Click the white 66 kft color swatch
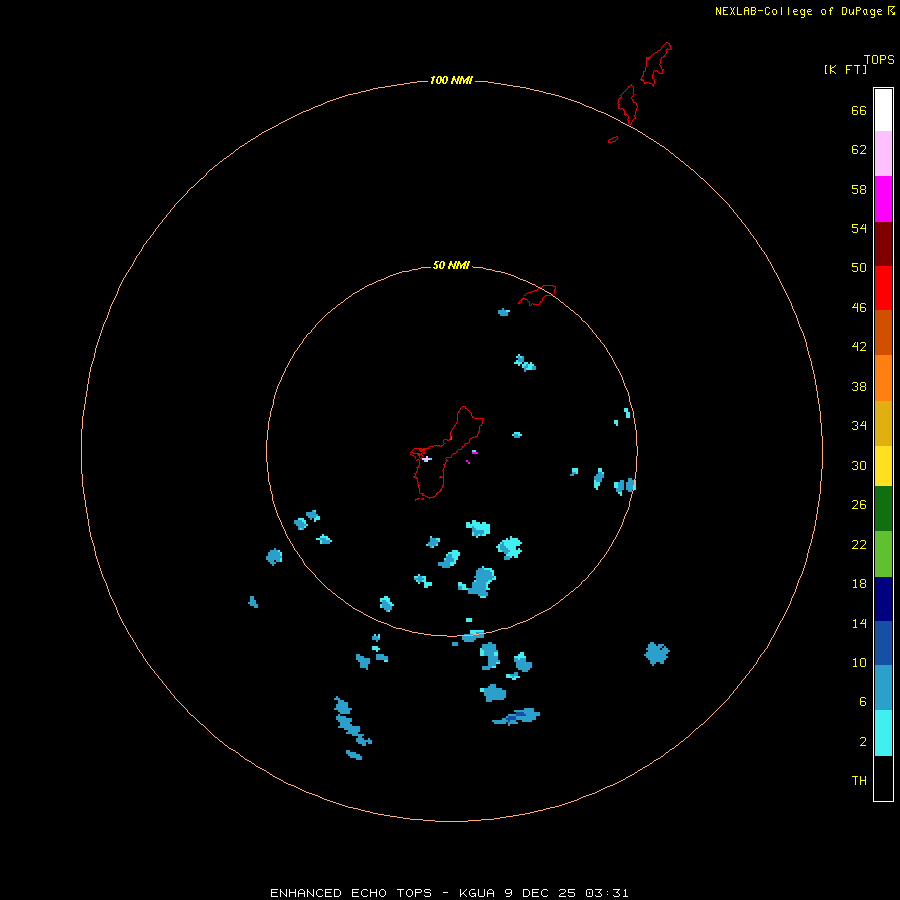Viewport: 900px width, 900px height. tap(883, 110)
